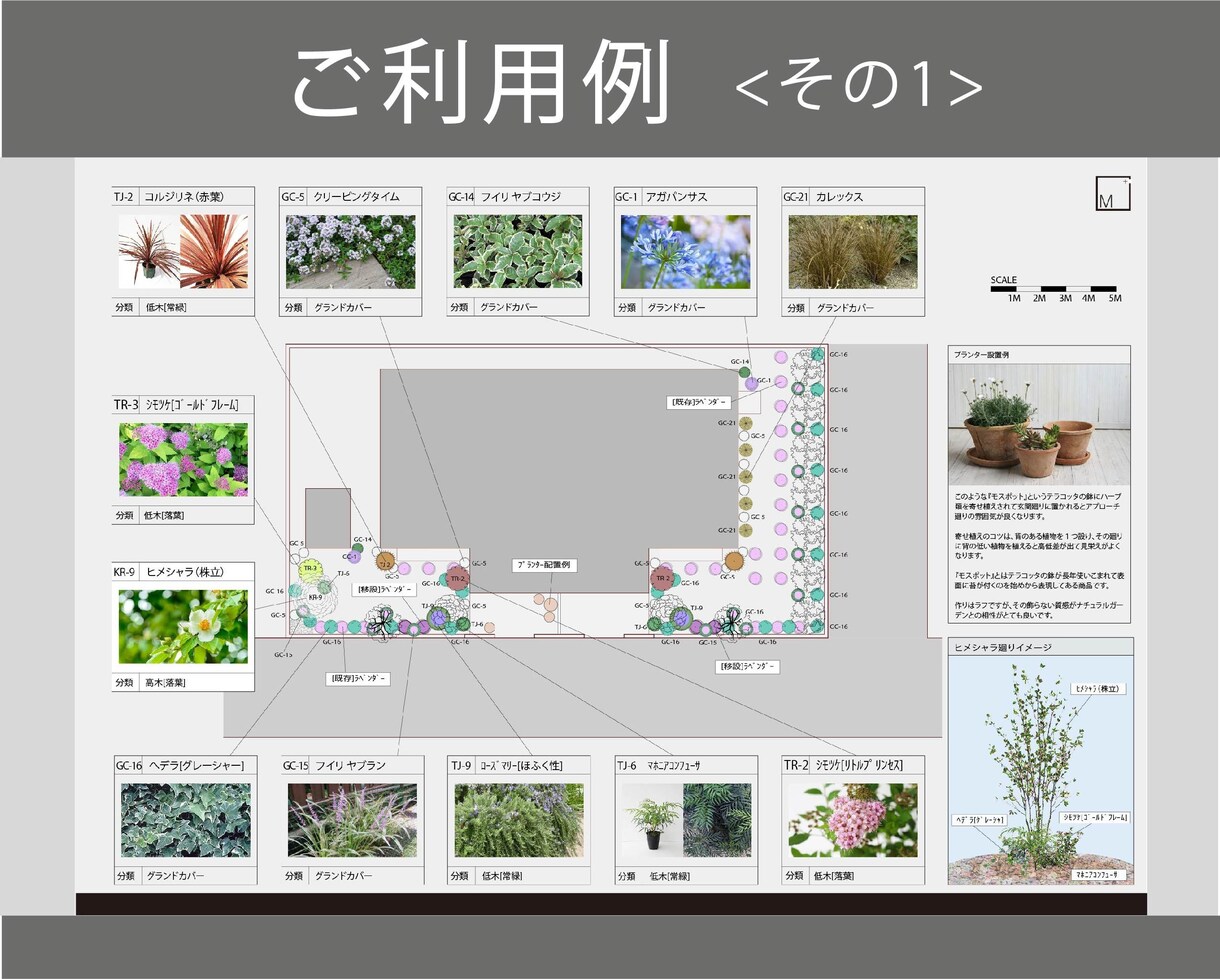Click the blue アガパンサス flower photo
Screen dimensions: 1220x979
pyautogui.click(x=685, y=252)
